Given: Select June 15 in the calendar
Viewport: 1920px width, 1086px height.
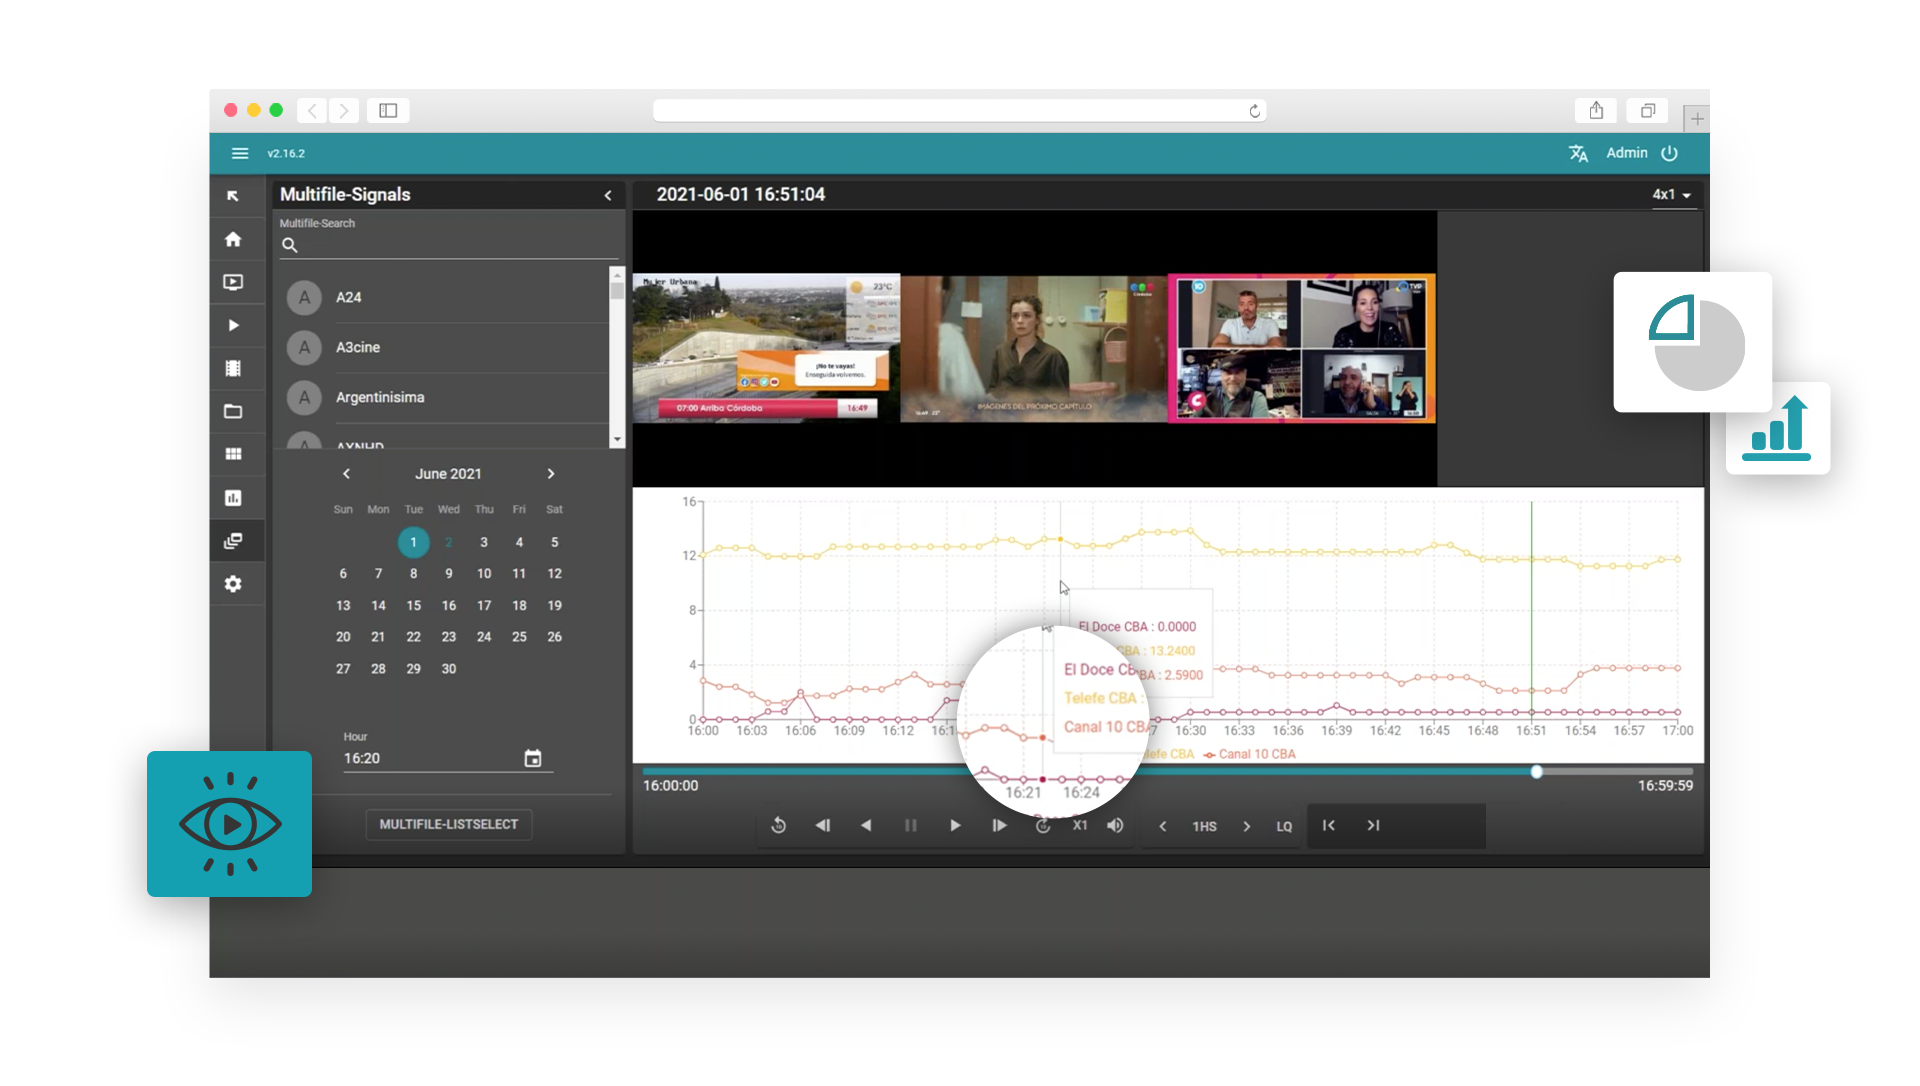Looking at the screenshot, I should [x=413, y=605].
